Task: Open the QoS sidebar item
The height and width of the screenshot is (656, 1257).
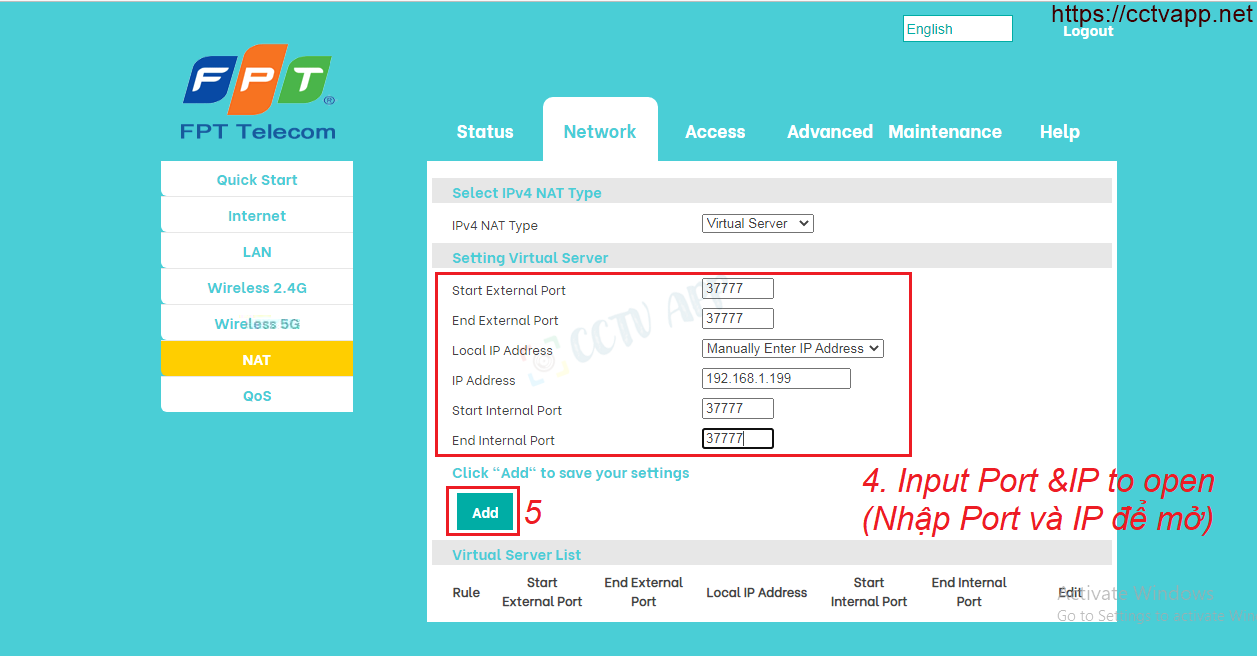Action: (x=257, y=396)
